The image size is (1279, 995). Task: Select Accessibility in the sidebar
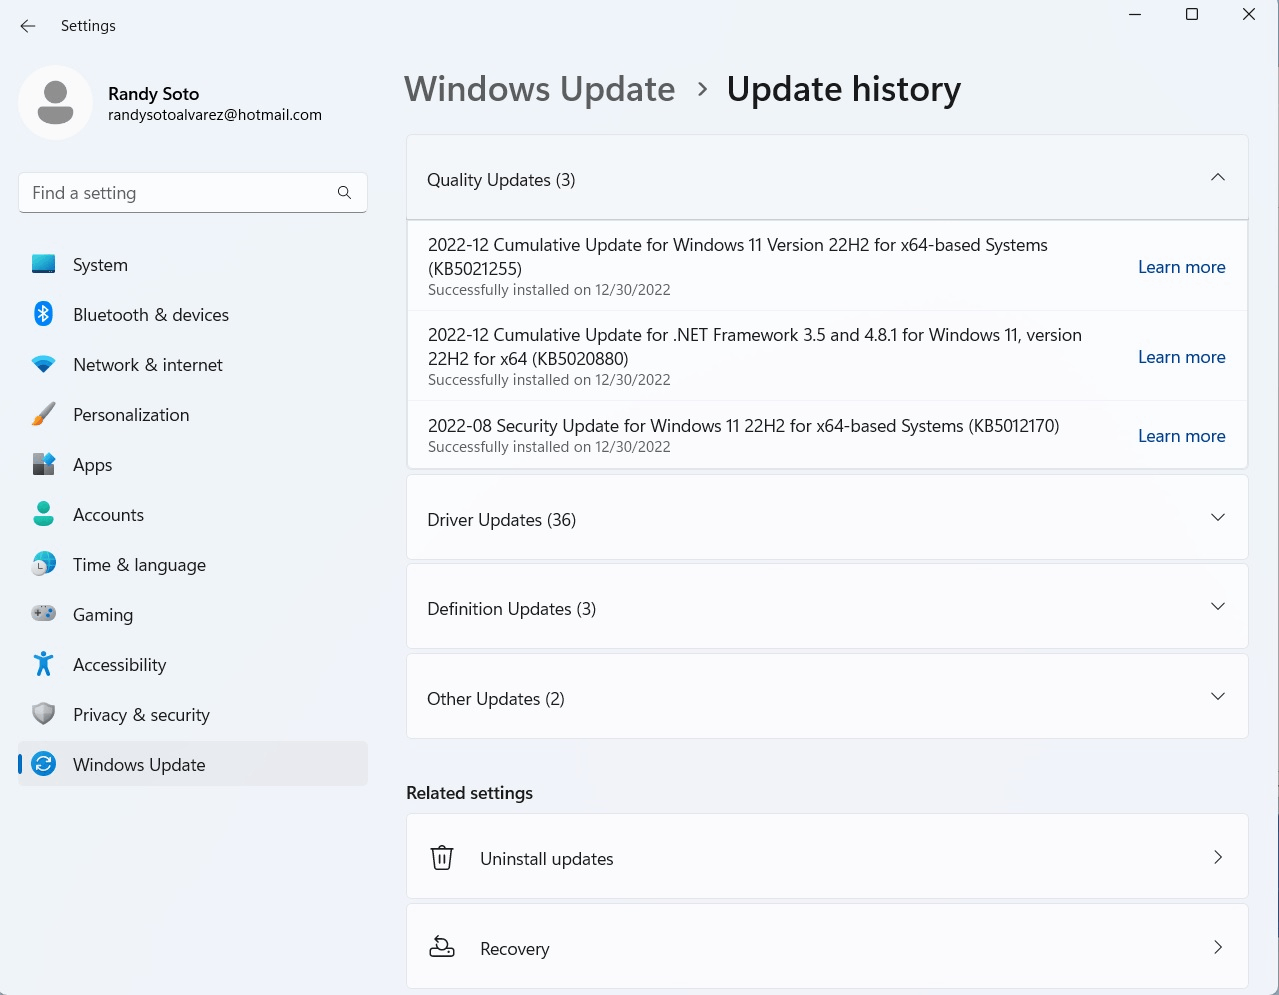click(x=193, y=665)
